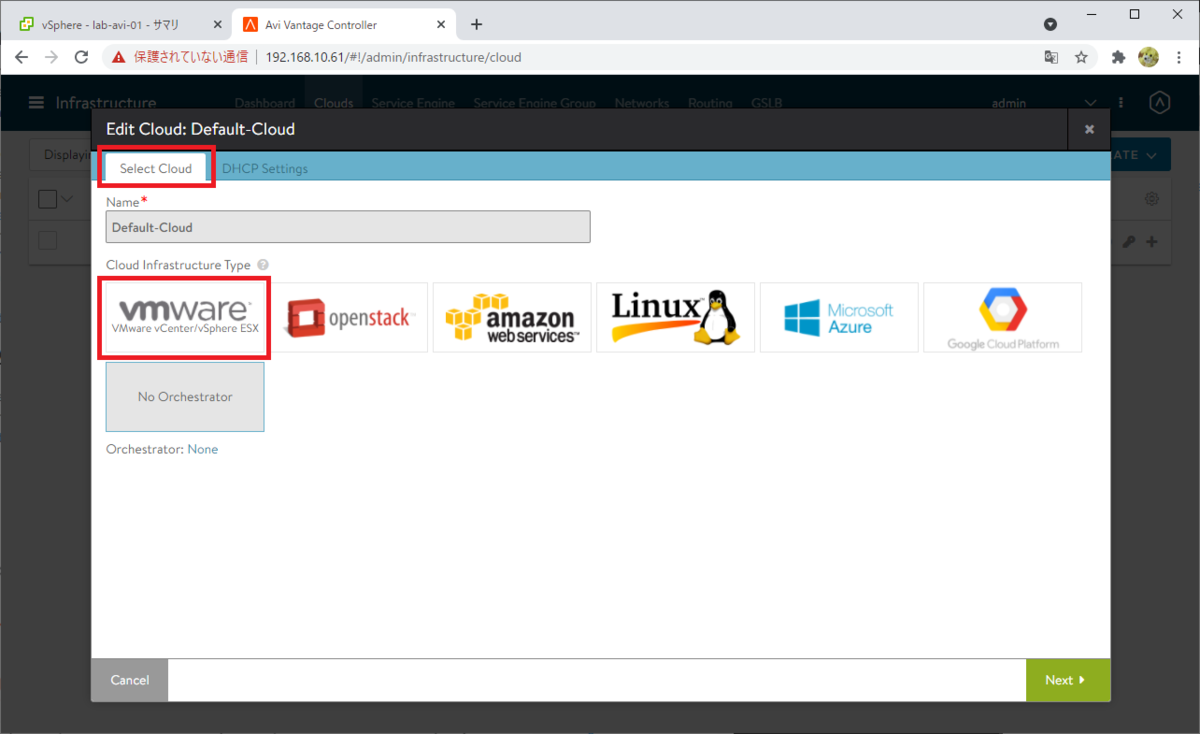This screenshot has width=1200, height=734.
Task: Open the GSLB navigation item
Action: [x=766, y=103]
